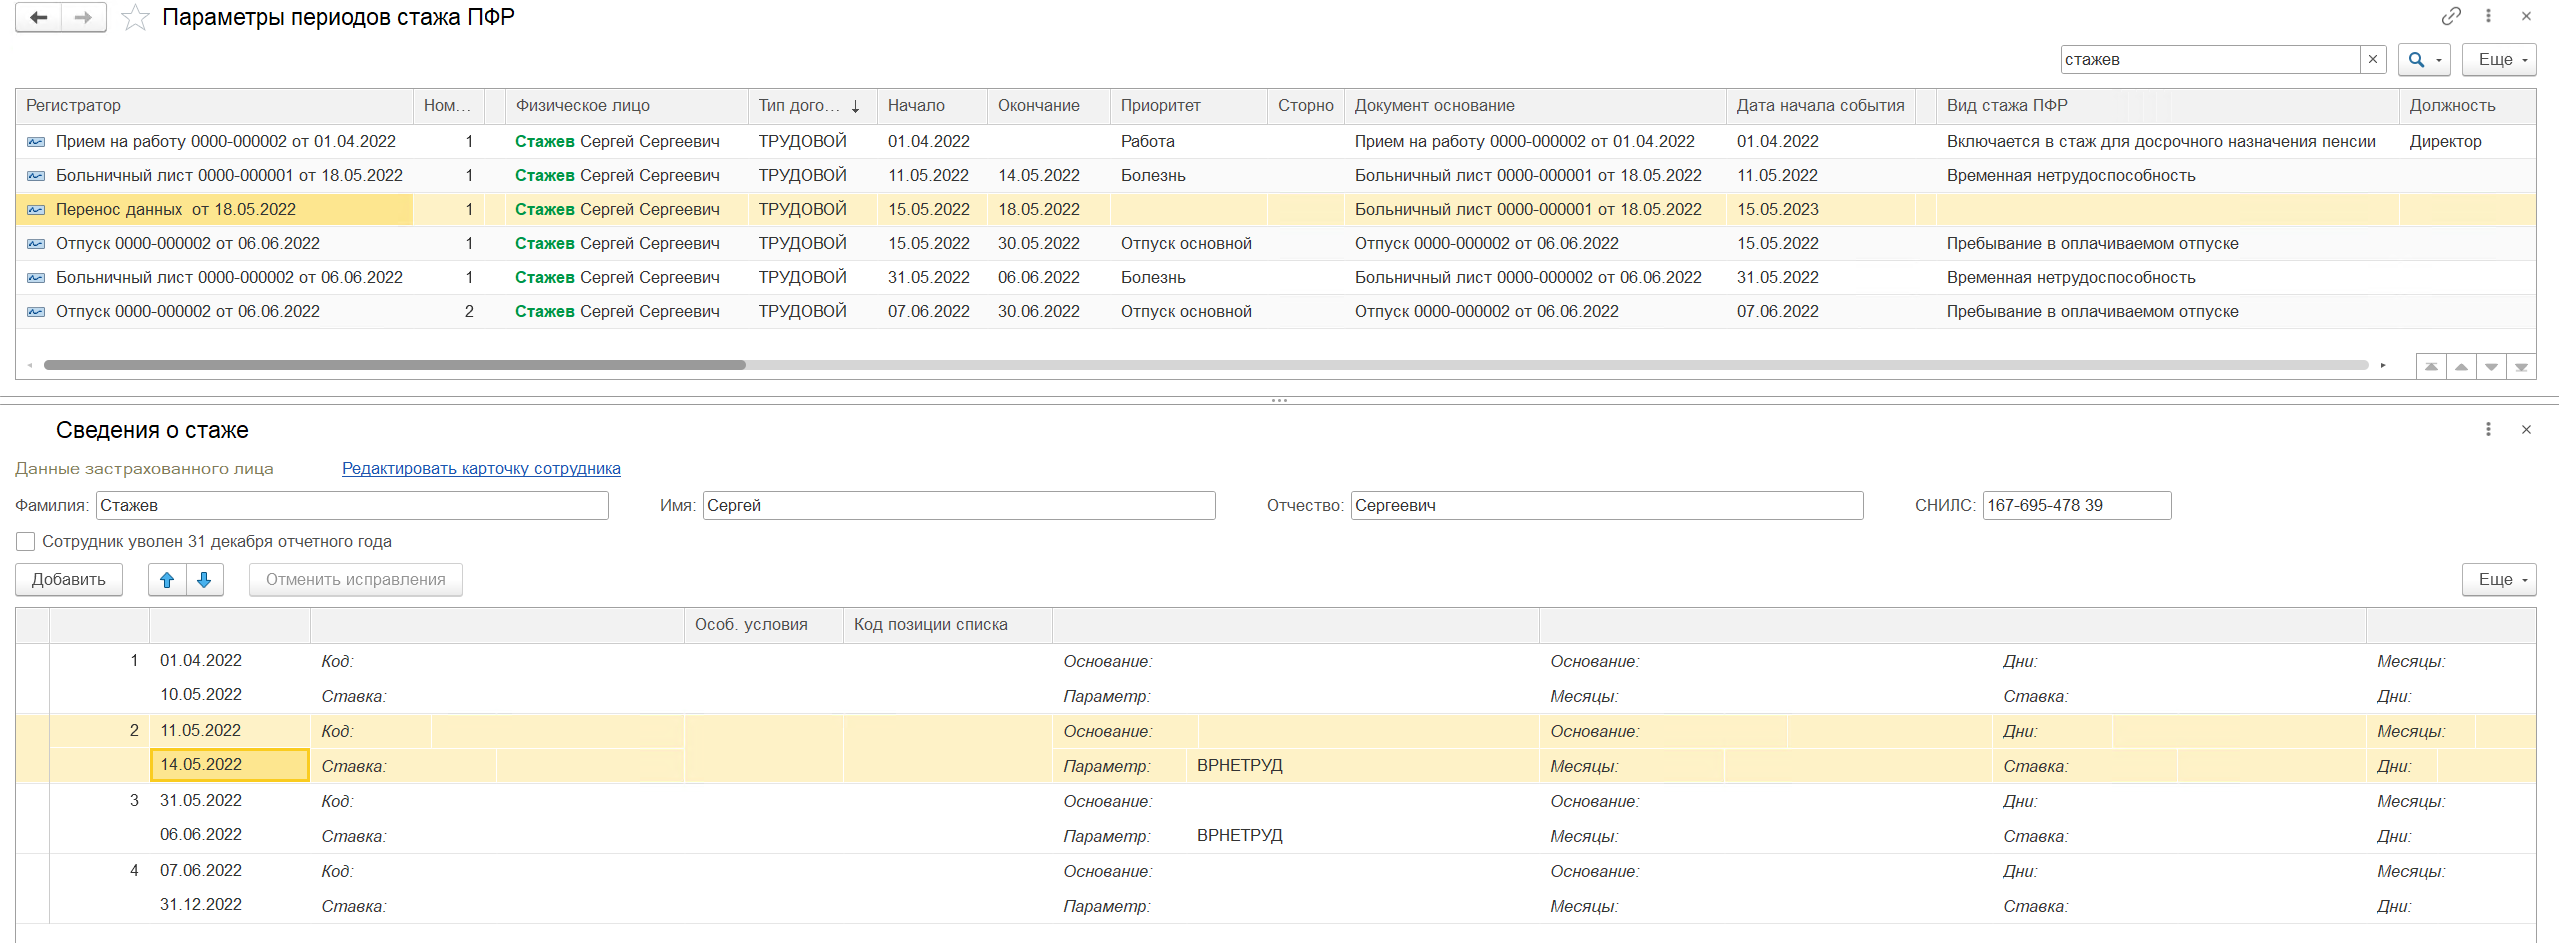Click 'Особ. условия' column header
The width and height of the screenshot is (2559, 943).
(x=763, y=625)
